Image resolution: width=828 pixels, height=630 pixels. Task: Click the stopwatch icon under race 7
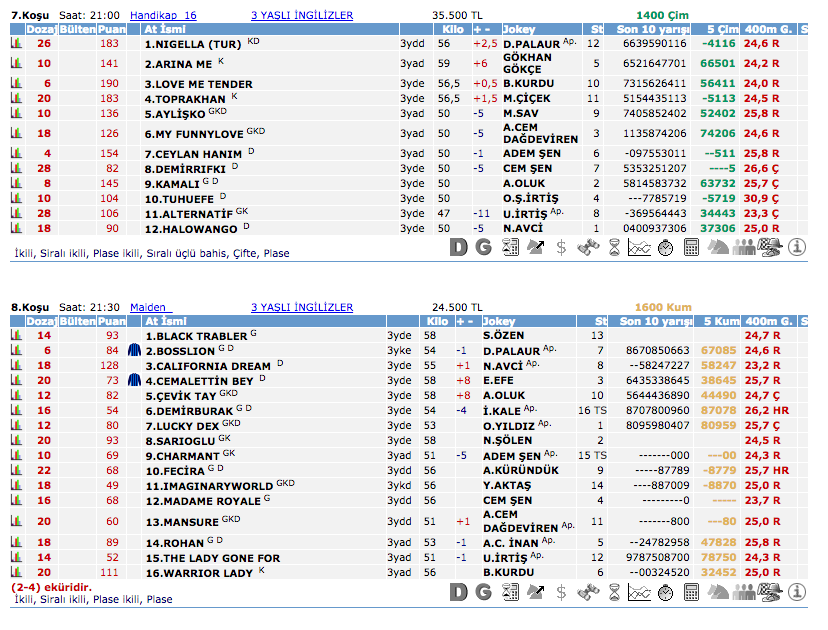(665, 246)
